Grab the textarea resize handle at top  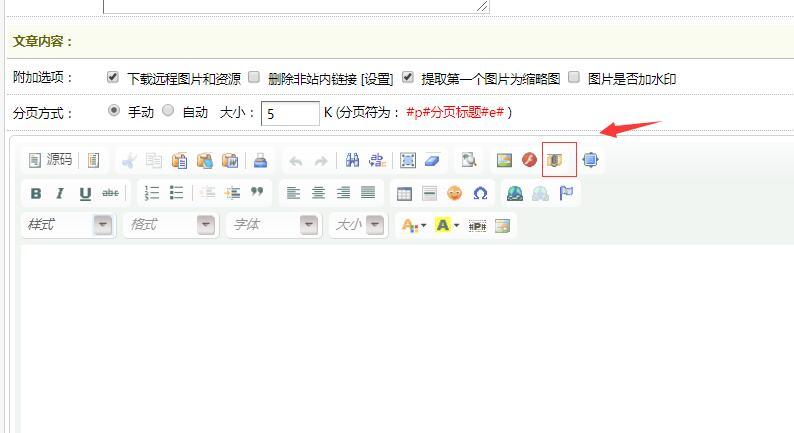pyautogui.click(x=482, y=7)
